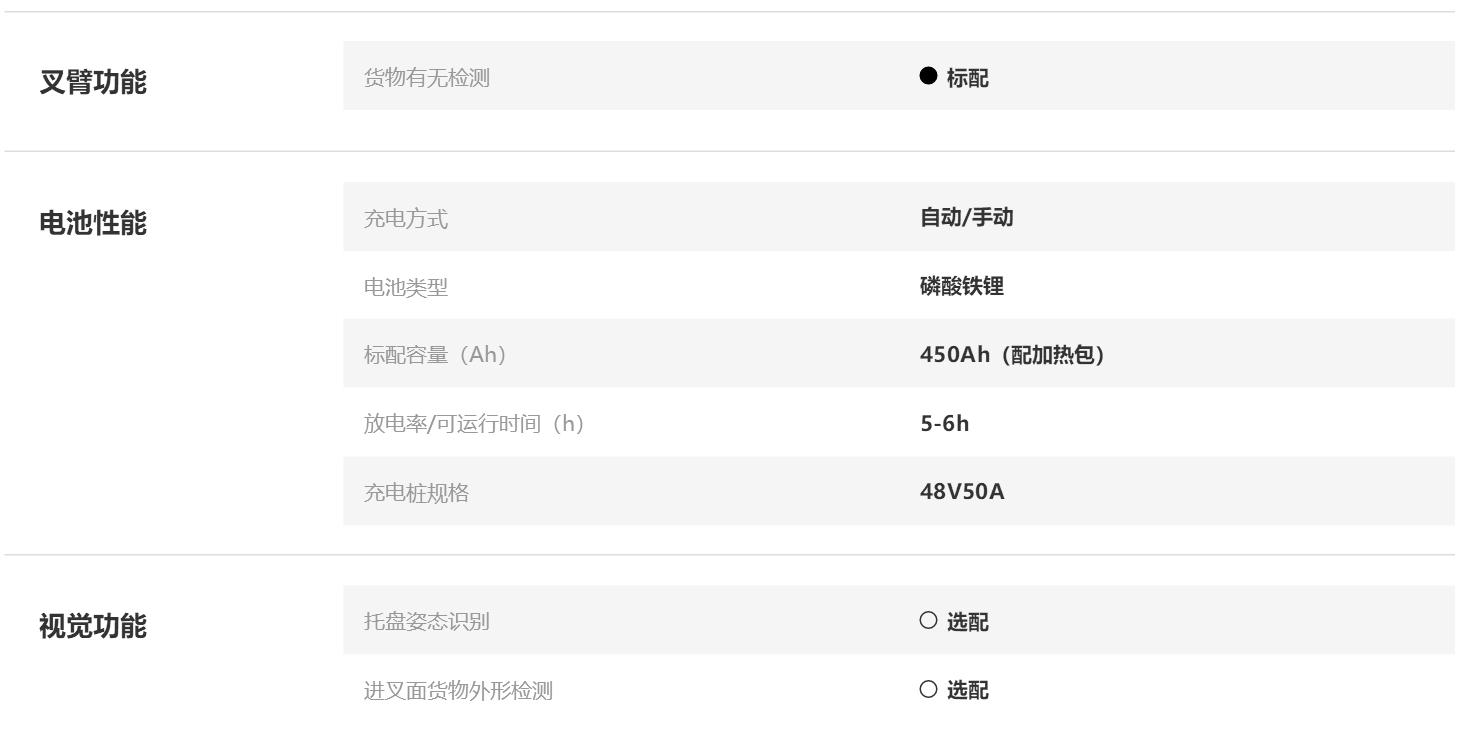Click the 进叉面货物外形检测 row label
The width and height of the screenshot is (1461, 741).
click(458, 690)
